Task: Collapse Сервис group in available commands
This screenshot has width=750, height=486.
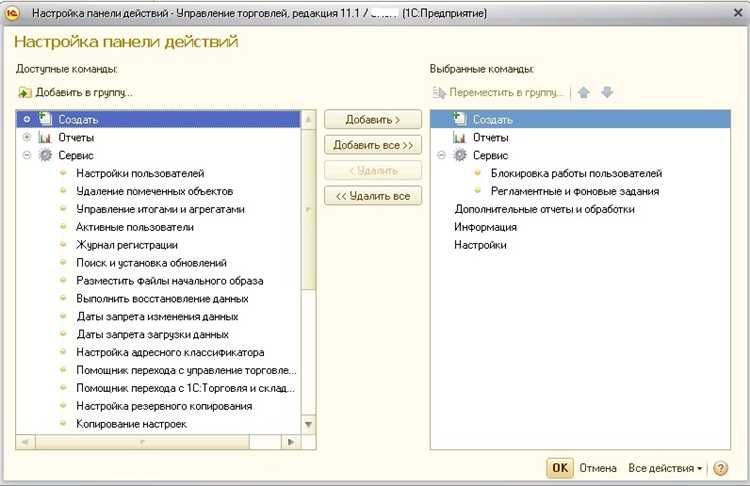Action: pos(27,155)
